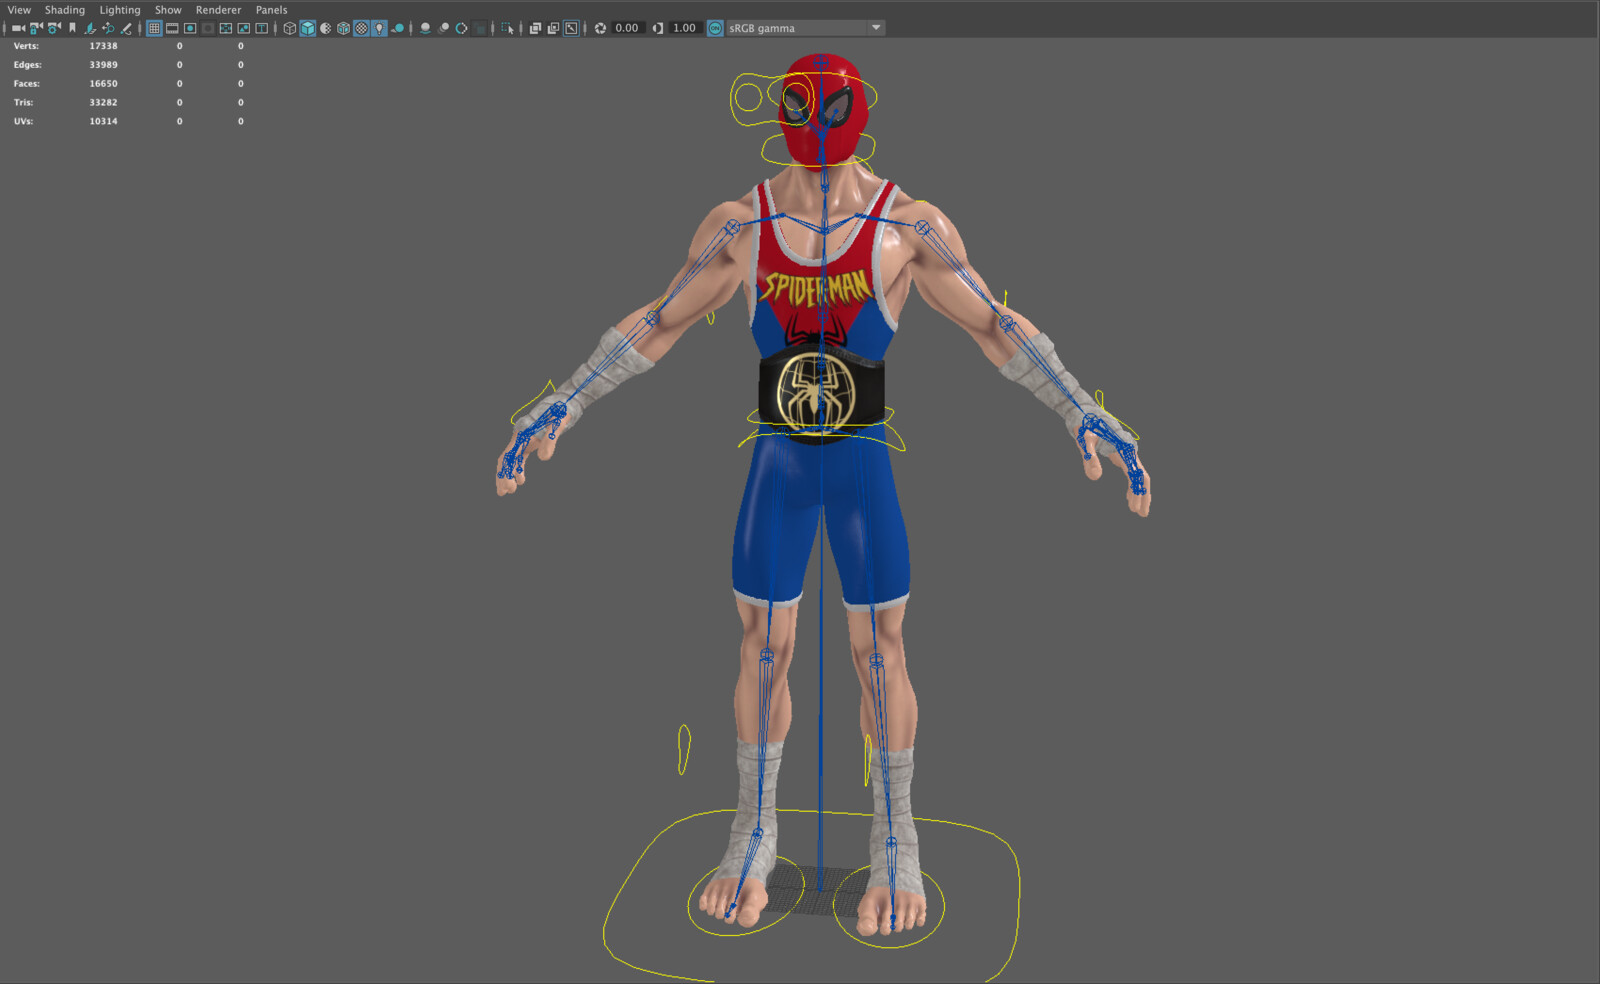Toggle the dimmed Depth of Field icon
1600x984 pixels.
479,28
